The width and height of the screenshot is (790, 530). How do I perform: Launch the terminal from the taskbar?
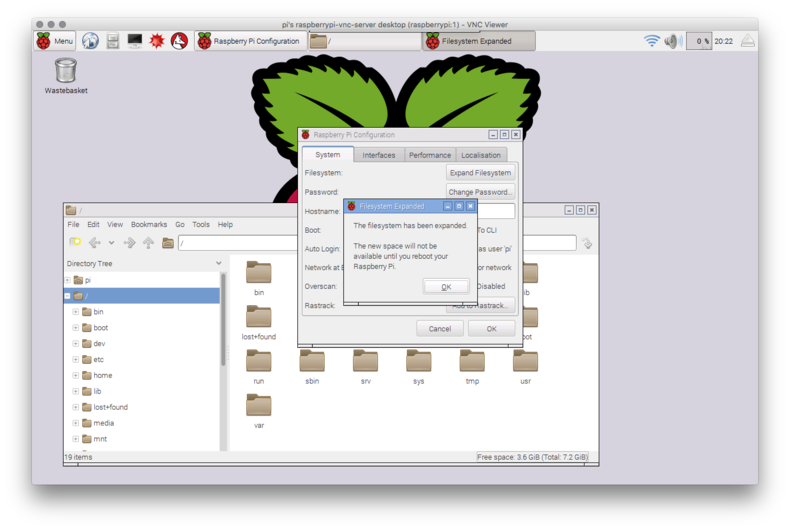coord(135,41)
